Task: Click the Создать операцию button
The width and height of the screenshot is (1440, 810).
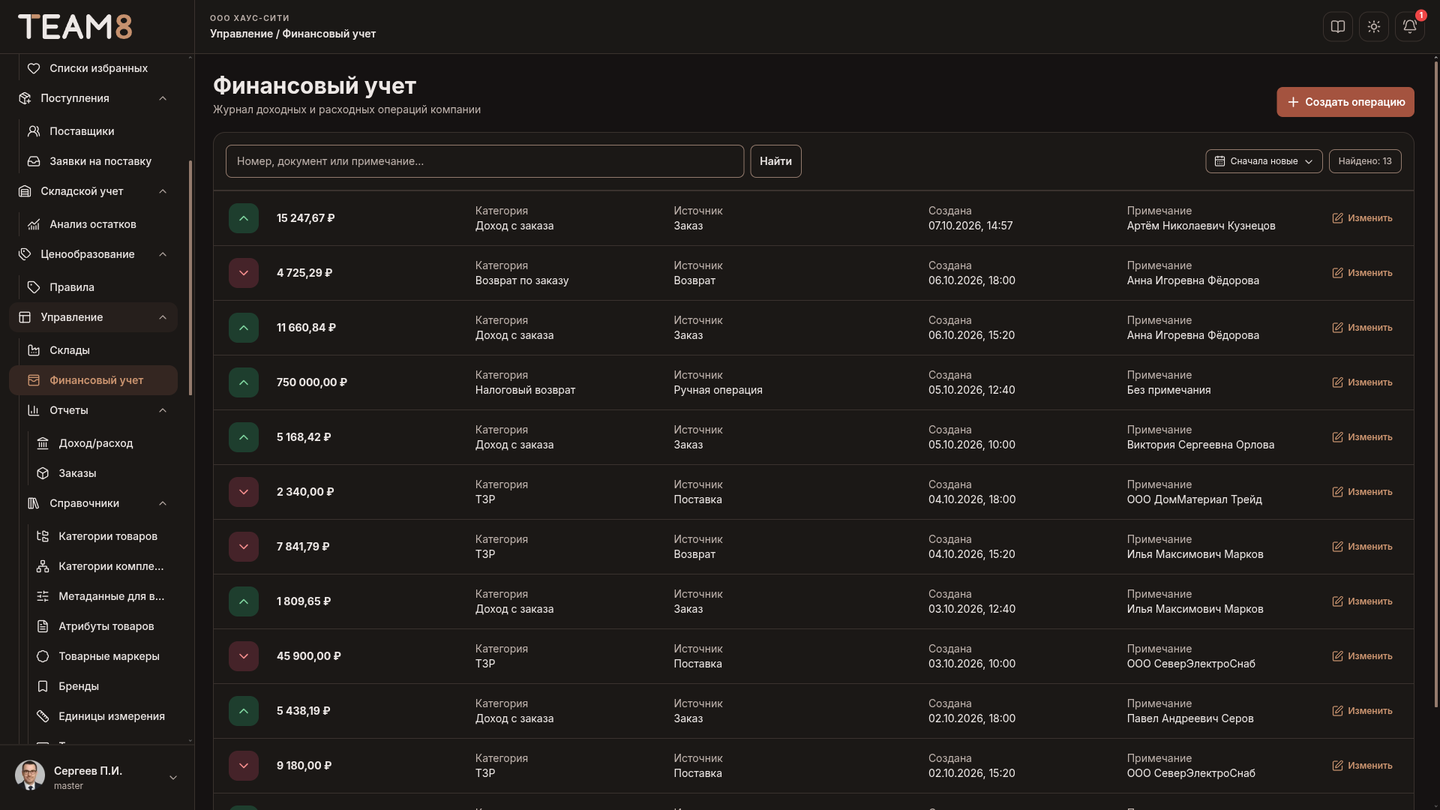Action: [1345, 102]
